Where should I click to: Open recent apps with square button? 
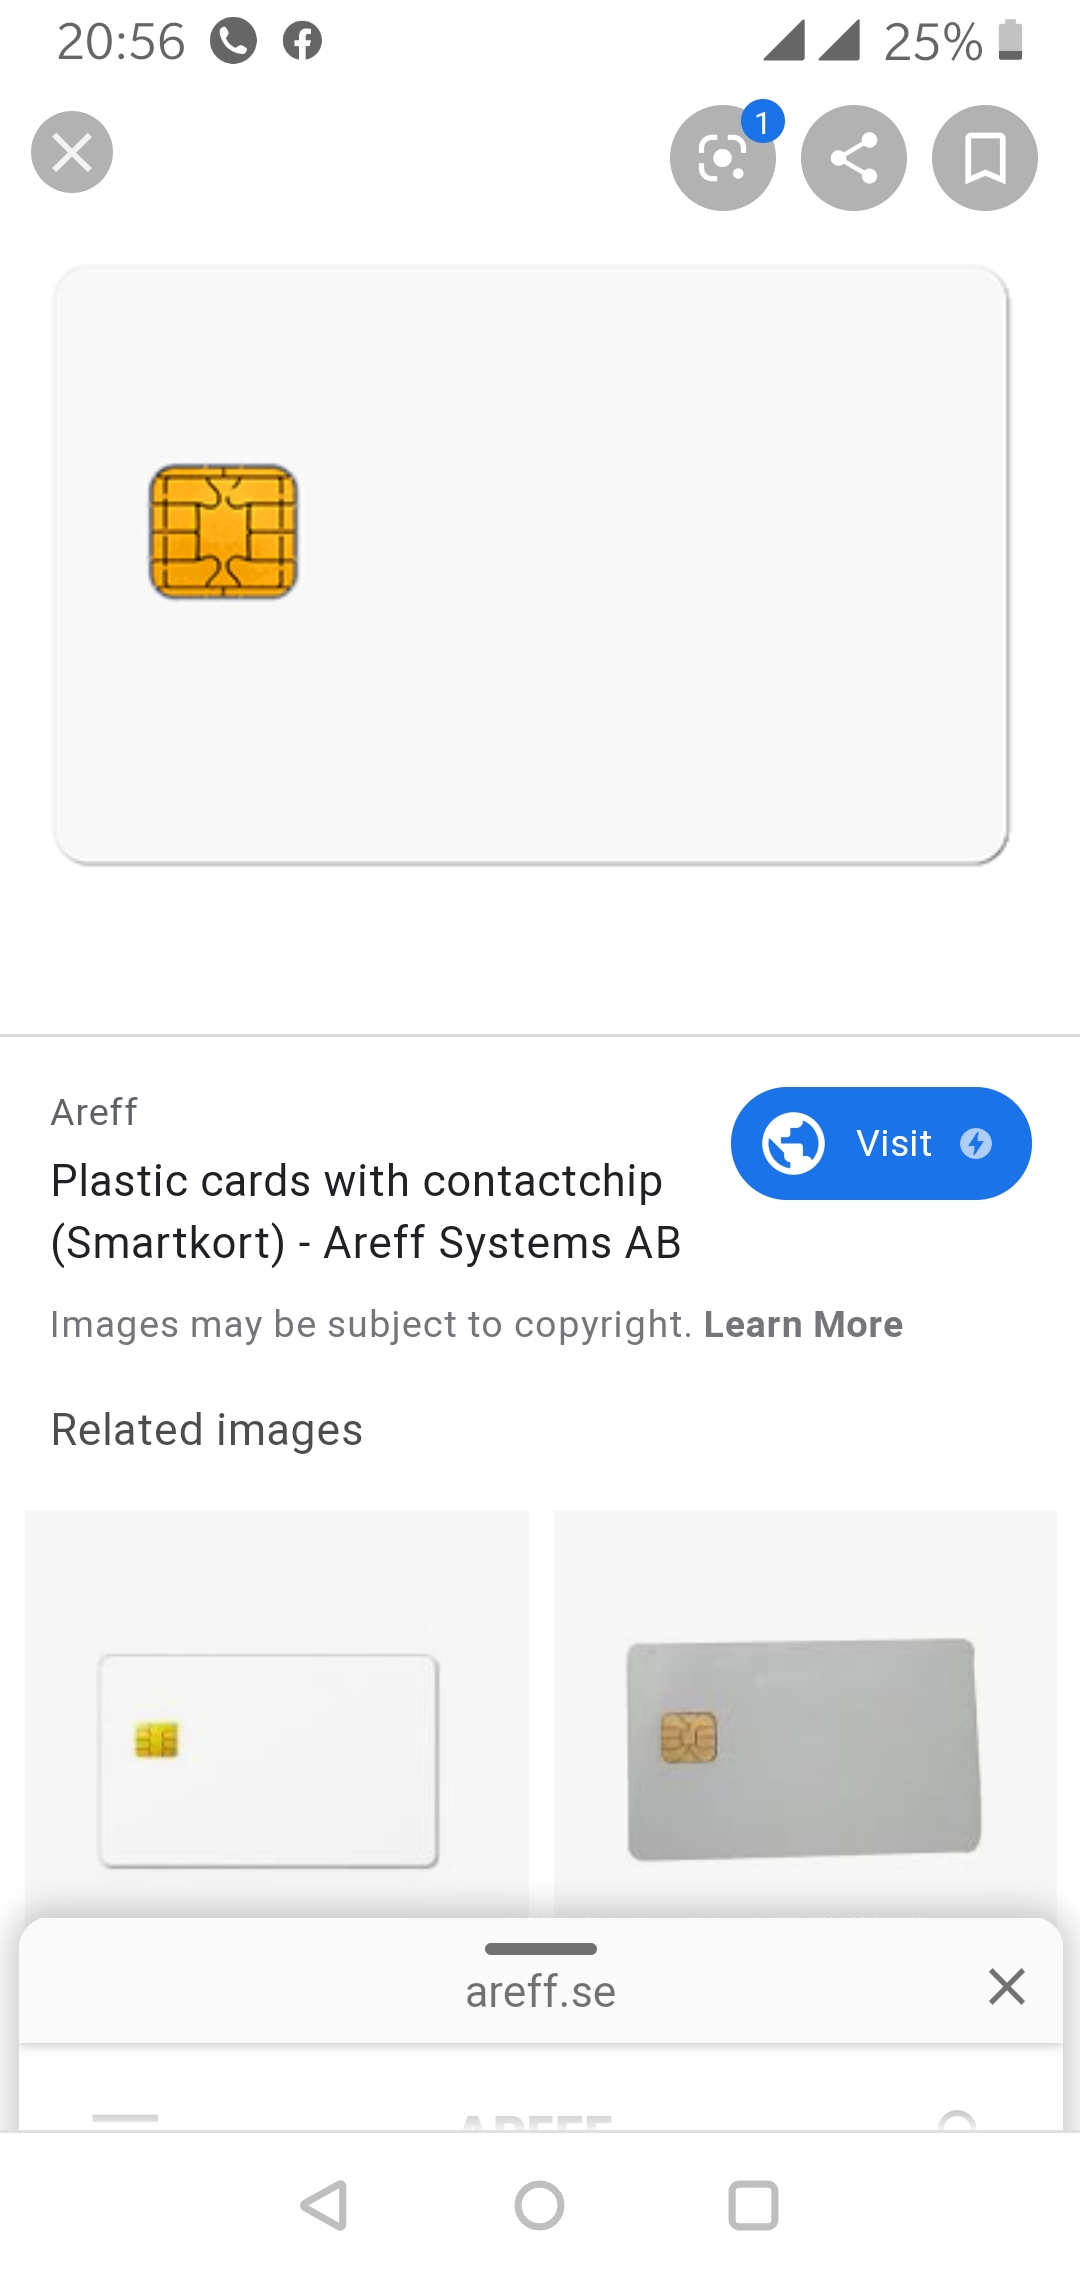pyautogui.click(x=753, y=2205)
